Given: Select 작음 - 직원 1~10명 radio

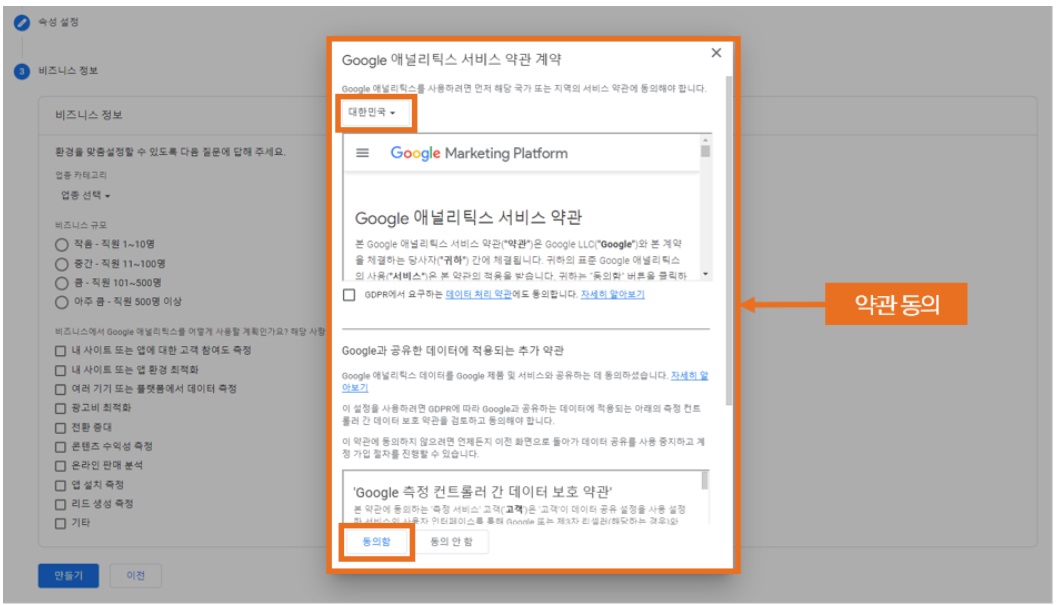Looking at the screenshot, I should tap(61, 245).
